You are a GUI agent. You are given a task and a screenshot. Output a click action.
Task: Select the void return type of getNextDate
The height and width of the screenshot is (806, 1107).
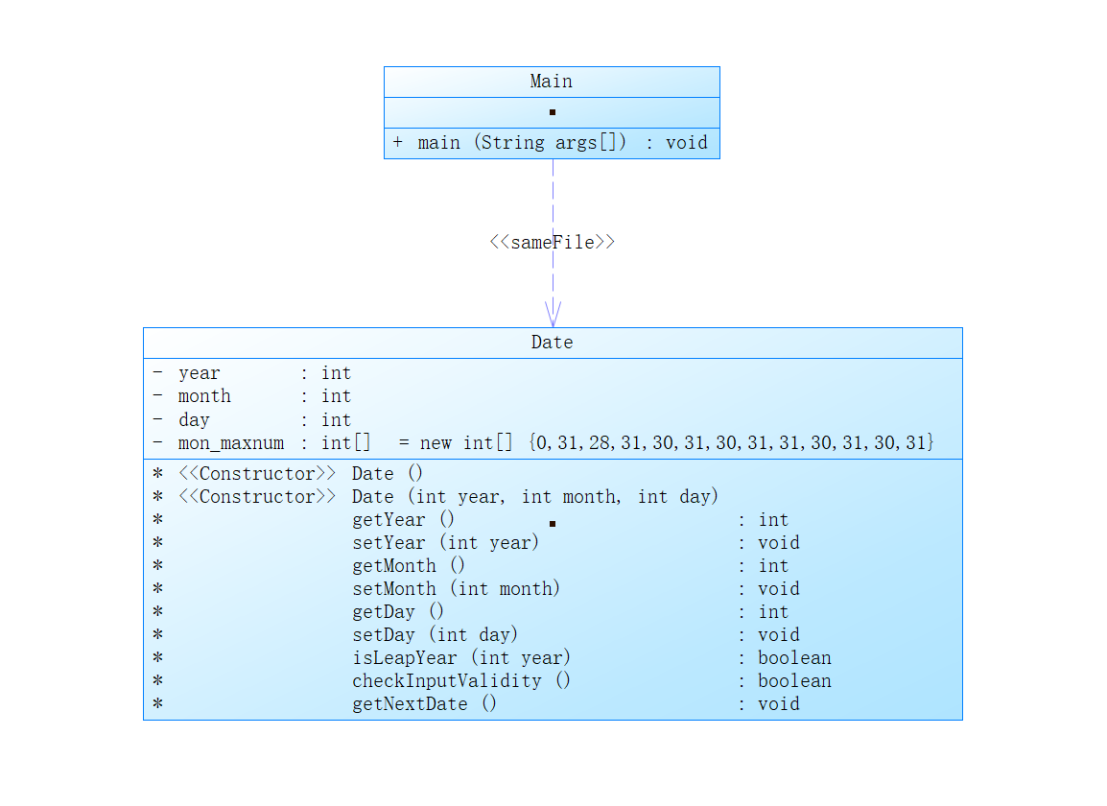tap(779, 704)
